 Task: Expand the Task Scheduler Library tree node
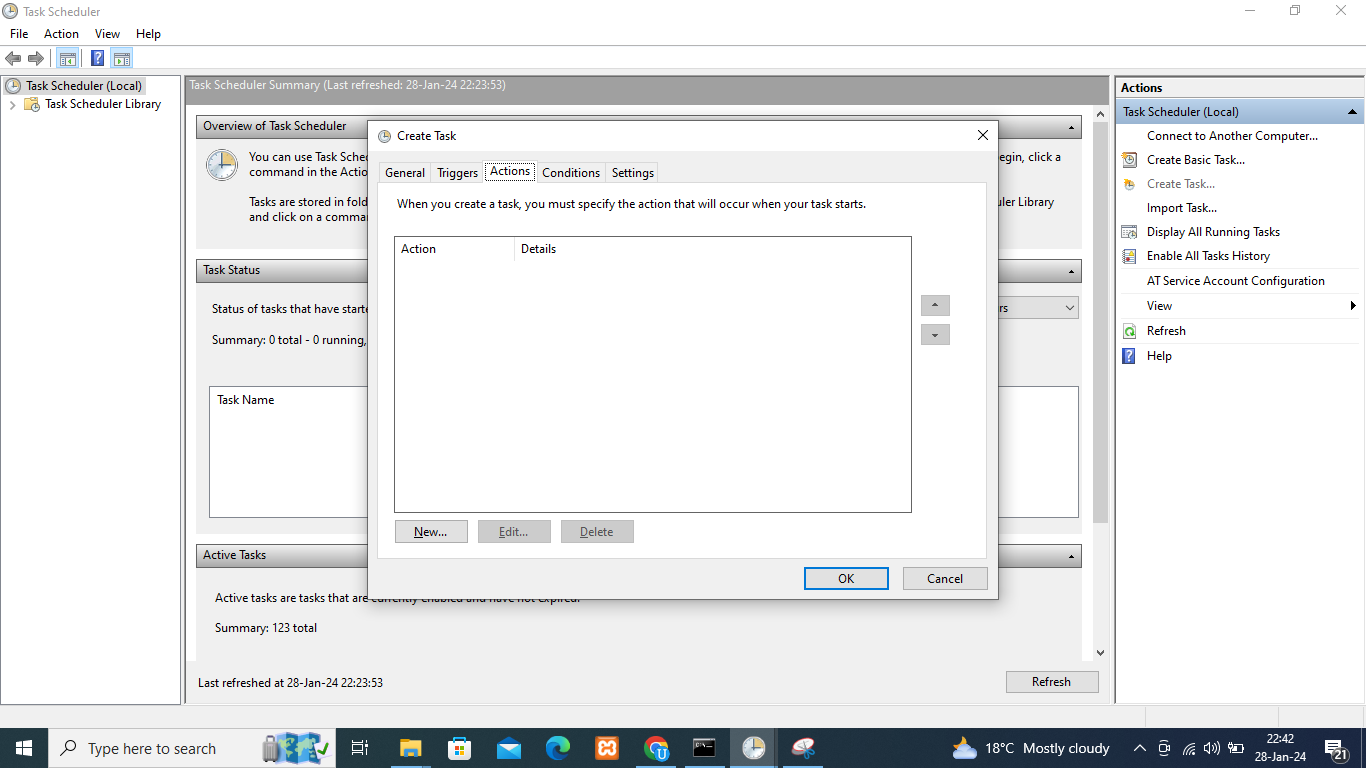(x=12, y=104)
